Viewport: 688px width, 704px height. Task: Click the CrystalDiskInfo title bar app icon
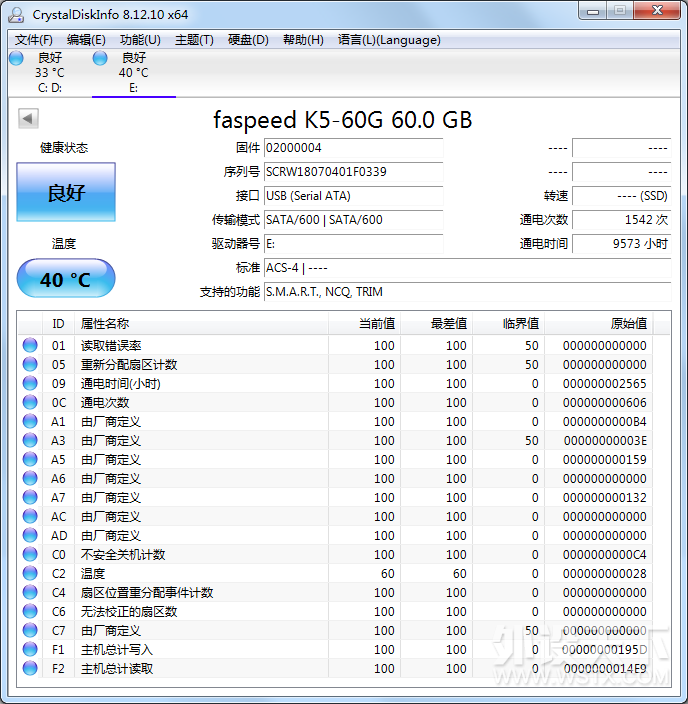[x=16, y=14]
